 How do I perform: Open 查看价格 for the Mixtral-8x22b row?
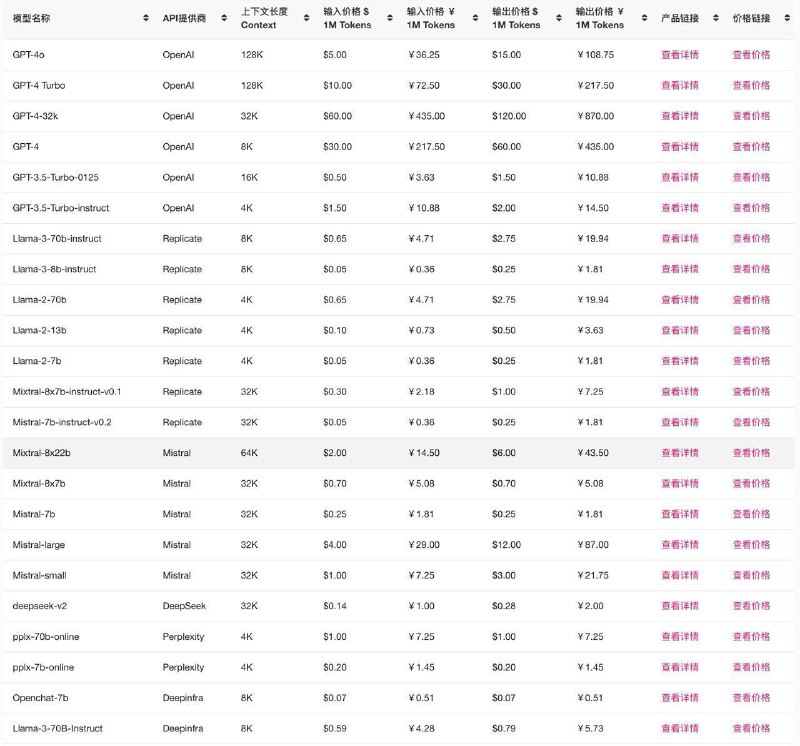(x=752, y=453)
